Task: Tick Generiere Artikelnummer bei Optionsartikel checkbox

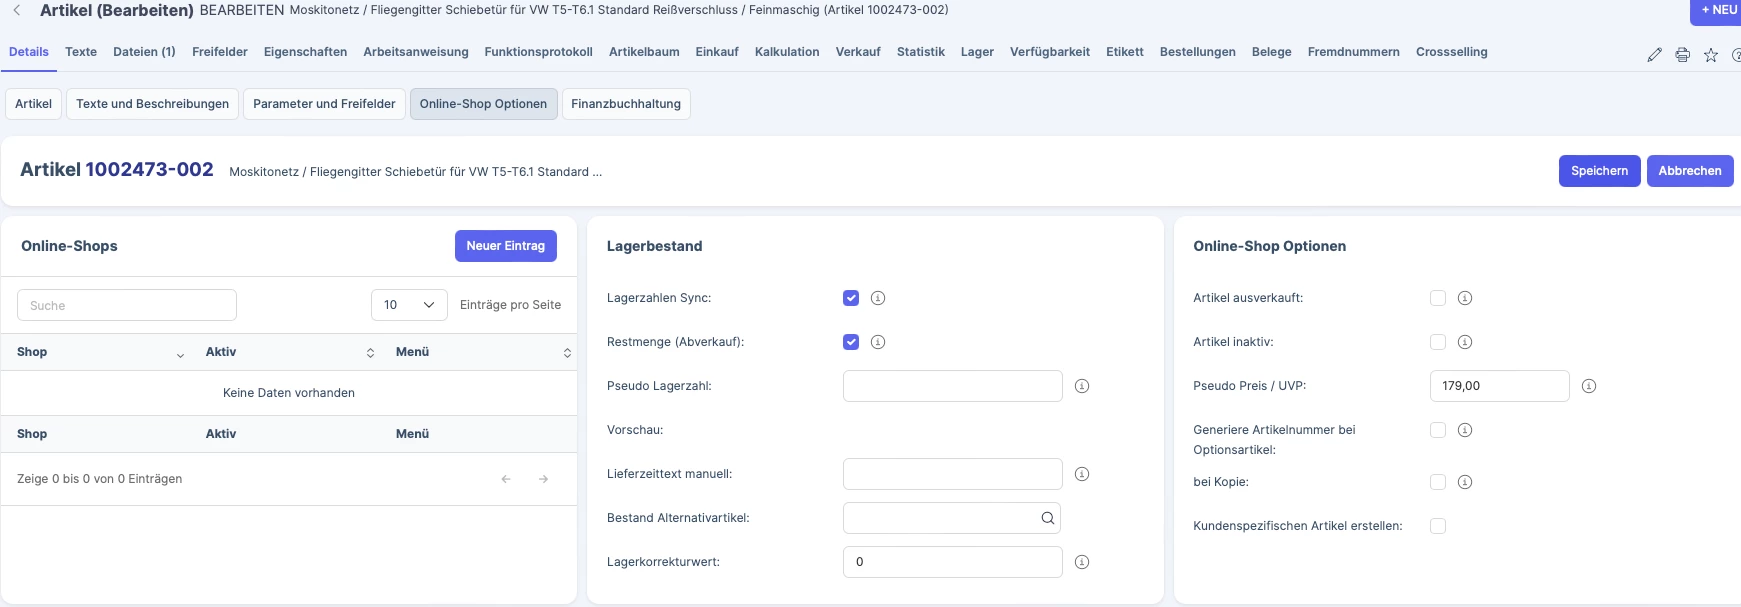Action: (1438, 430)
